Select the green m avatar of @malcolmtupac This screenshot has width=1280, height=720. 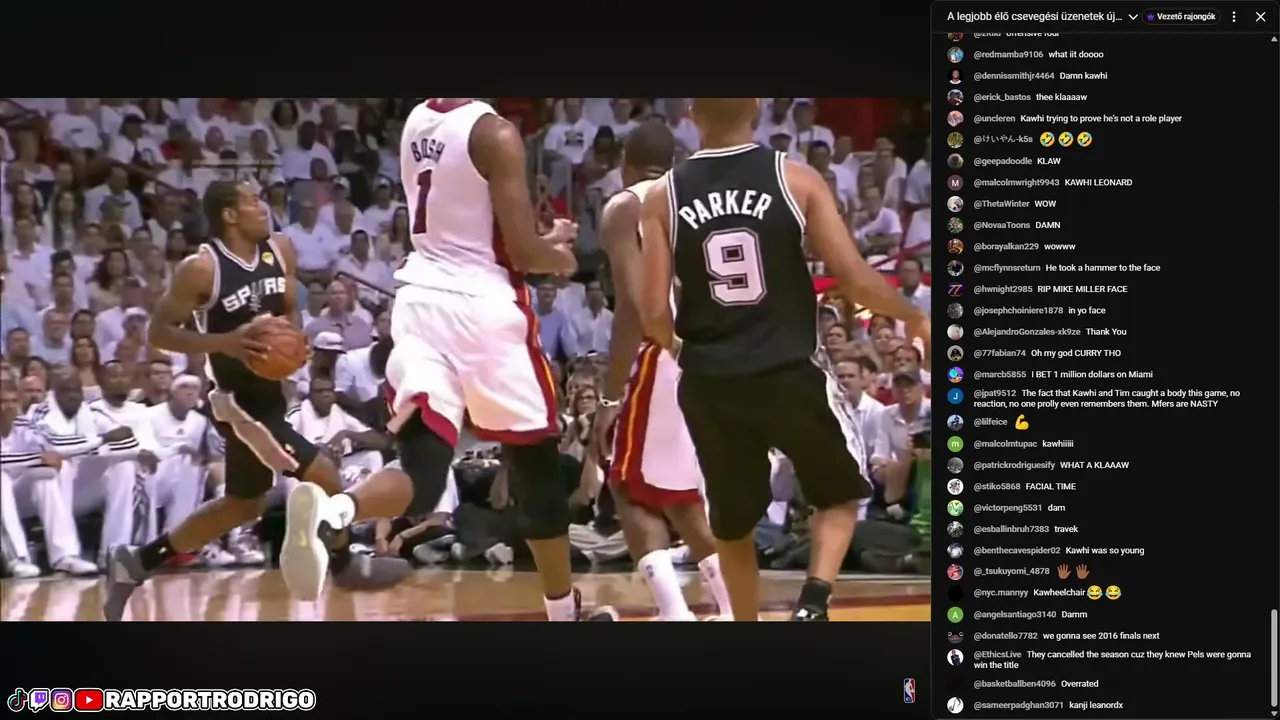click(x=955, y=444)
